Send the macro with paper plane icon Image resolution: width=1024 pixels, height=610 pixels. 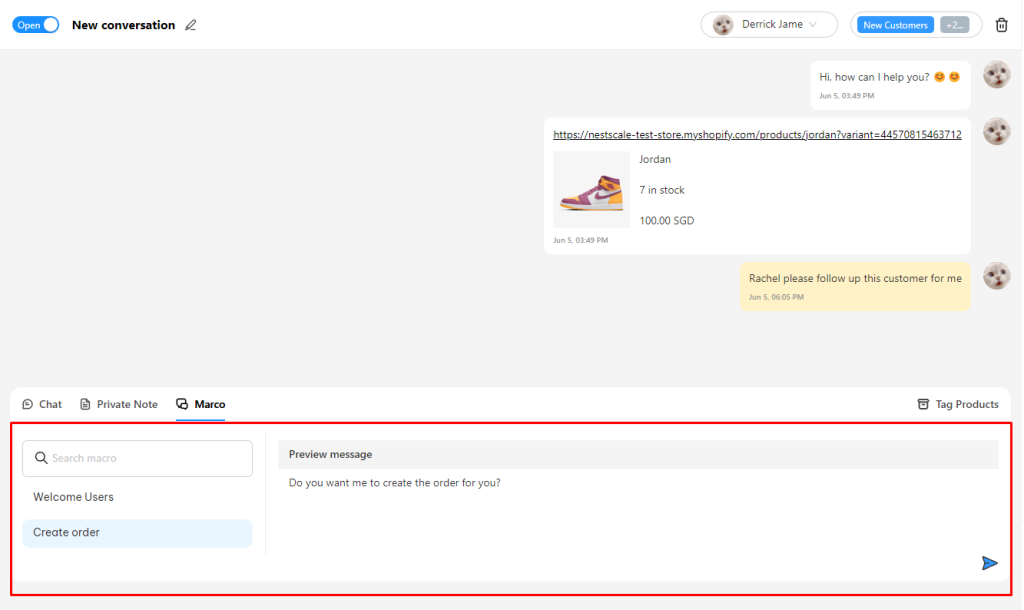(x=989, y=563)
